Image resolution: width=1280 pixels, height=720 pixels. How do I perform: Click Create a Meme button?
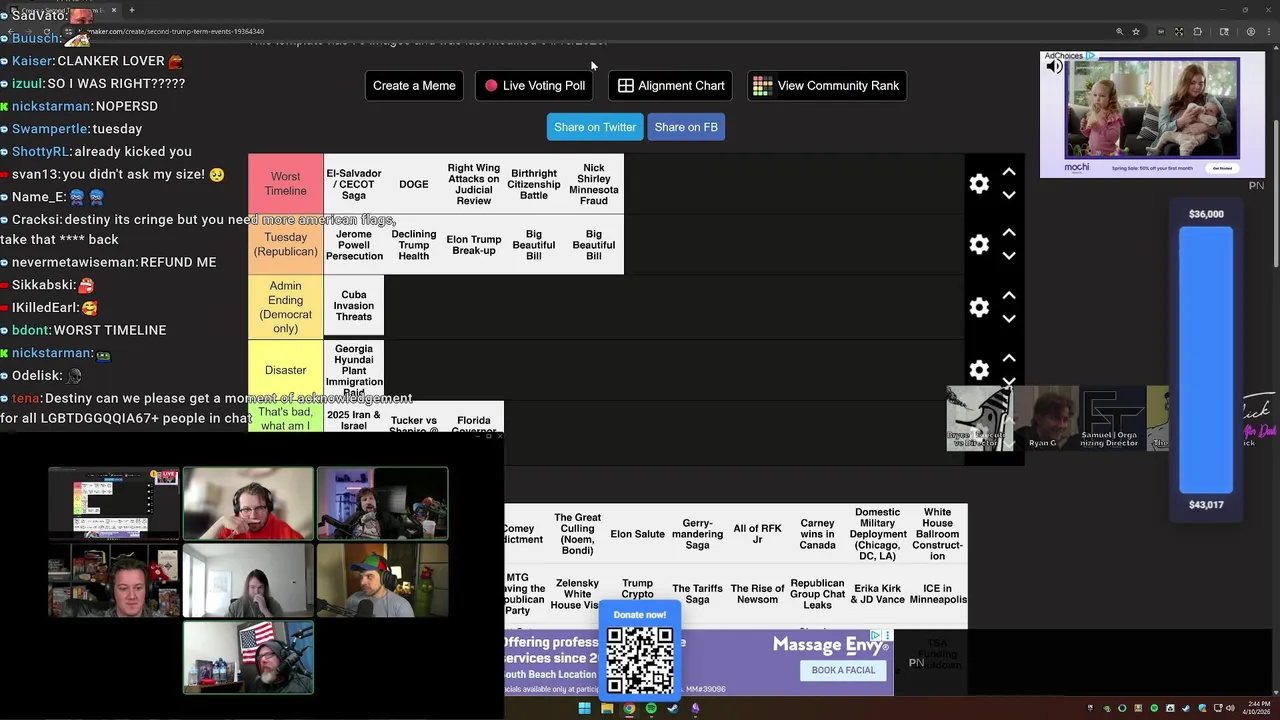[414, 85]
